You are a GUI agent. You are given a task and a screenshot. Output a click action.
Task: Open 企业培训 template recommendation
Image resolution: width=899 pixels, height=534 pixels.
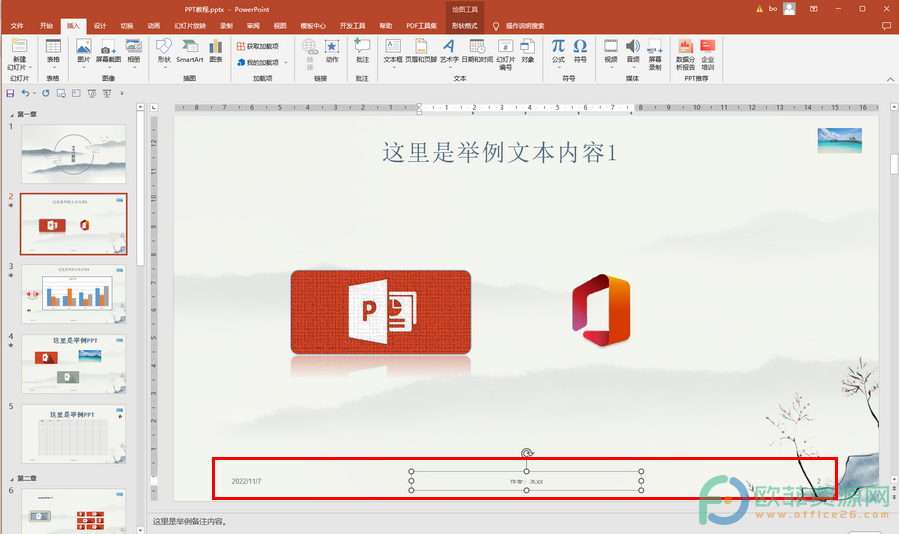point(708,54)
